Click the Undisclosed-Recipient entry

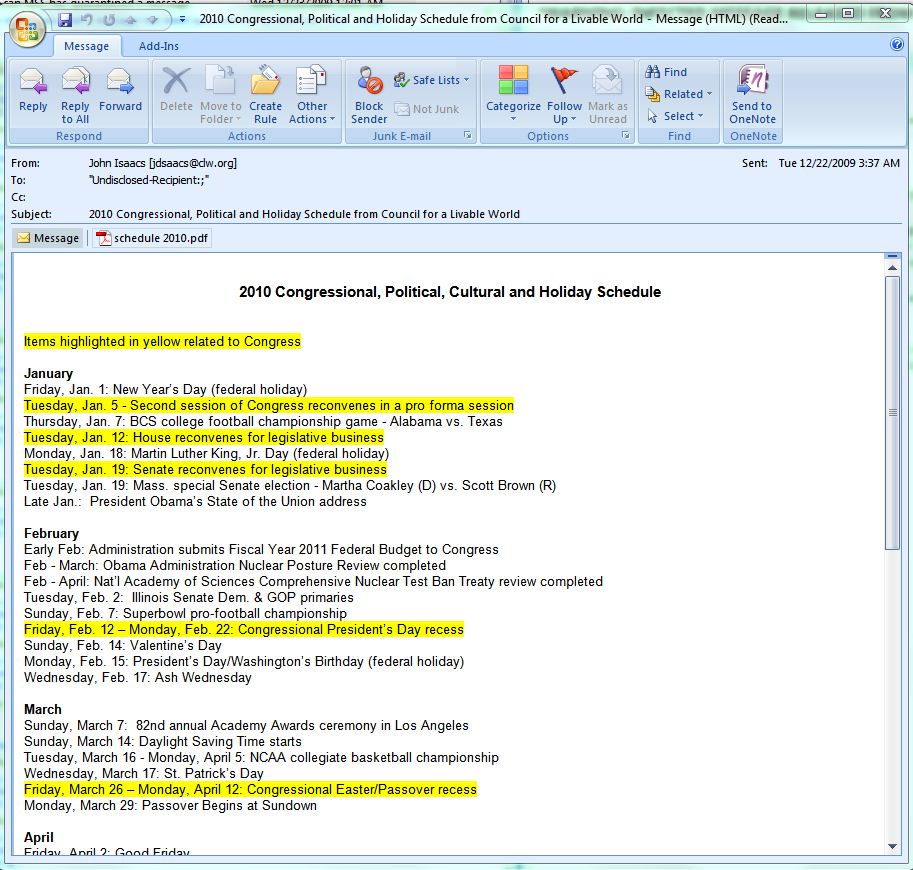pos(148,180)
